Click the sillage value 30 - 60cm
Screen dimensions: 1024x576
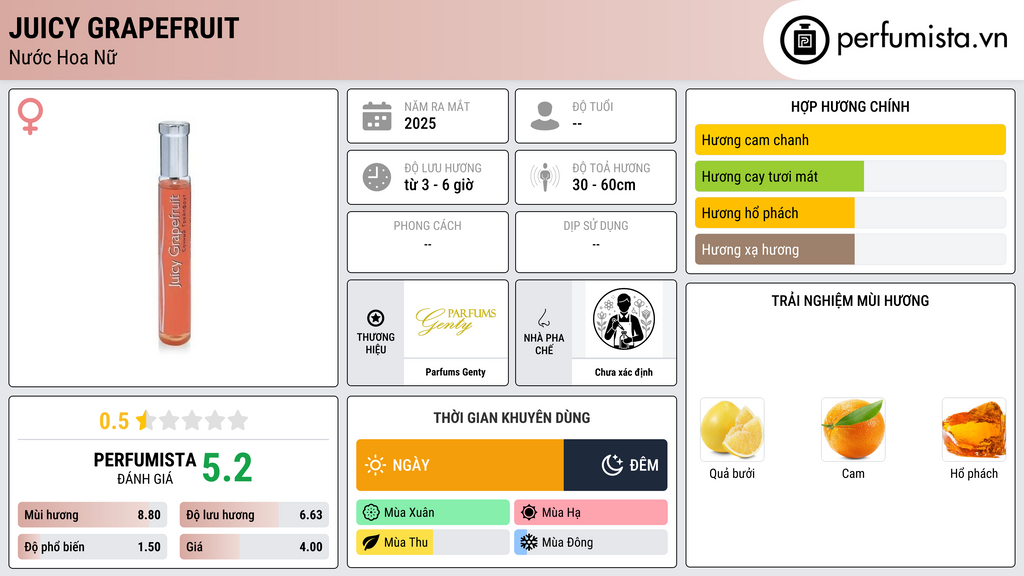pyautogui.click(x=604, y=185)
